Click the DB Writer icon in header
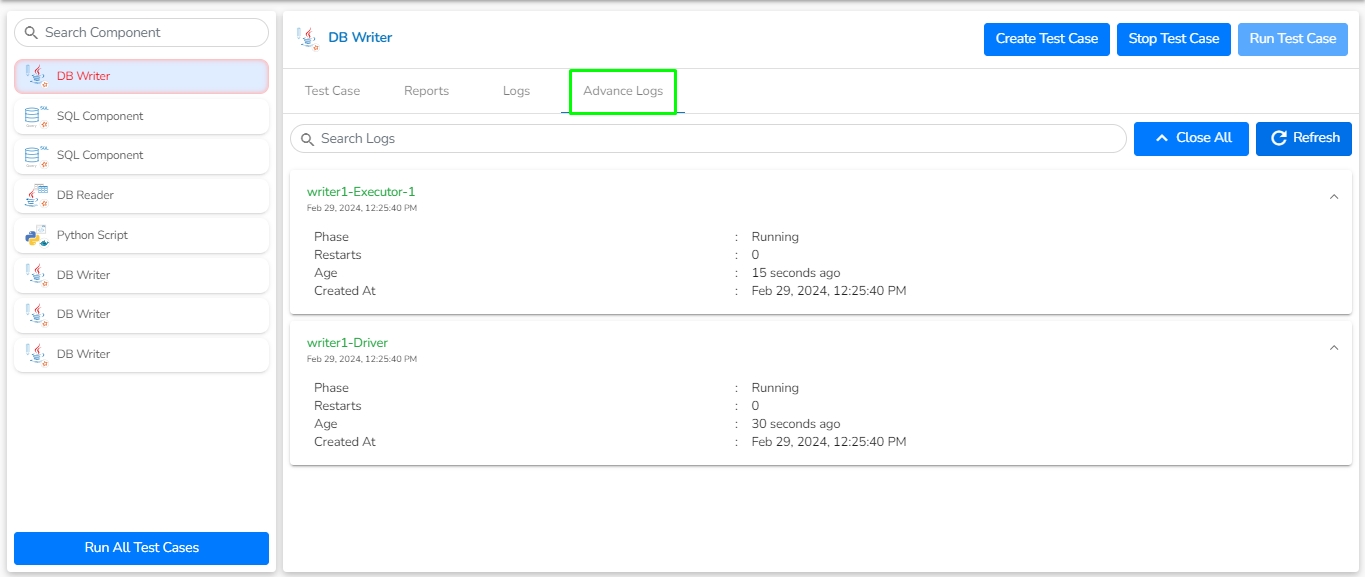This screenshot has height=577, width=1365. pos(308,39)
